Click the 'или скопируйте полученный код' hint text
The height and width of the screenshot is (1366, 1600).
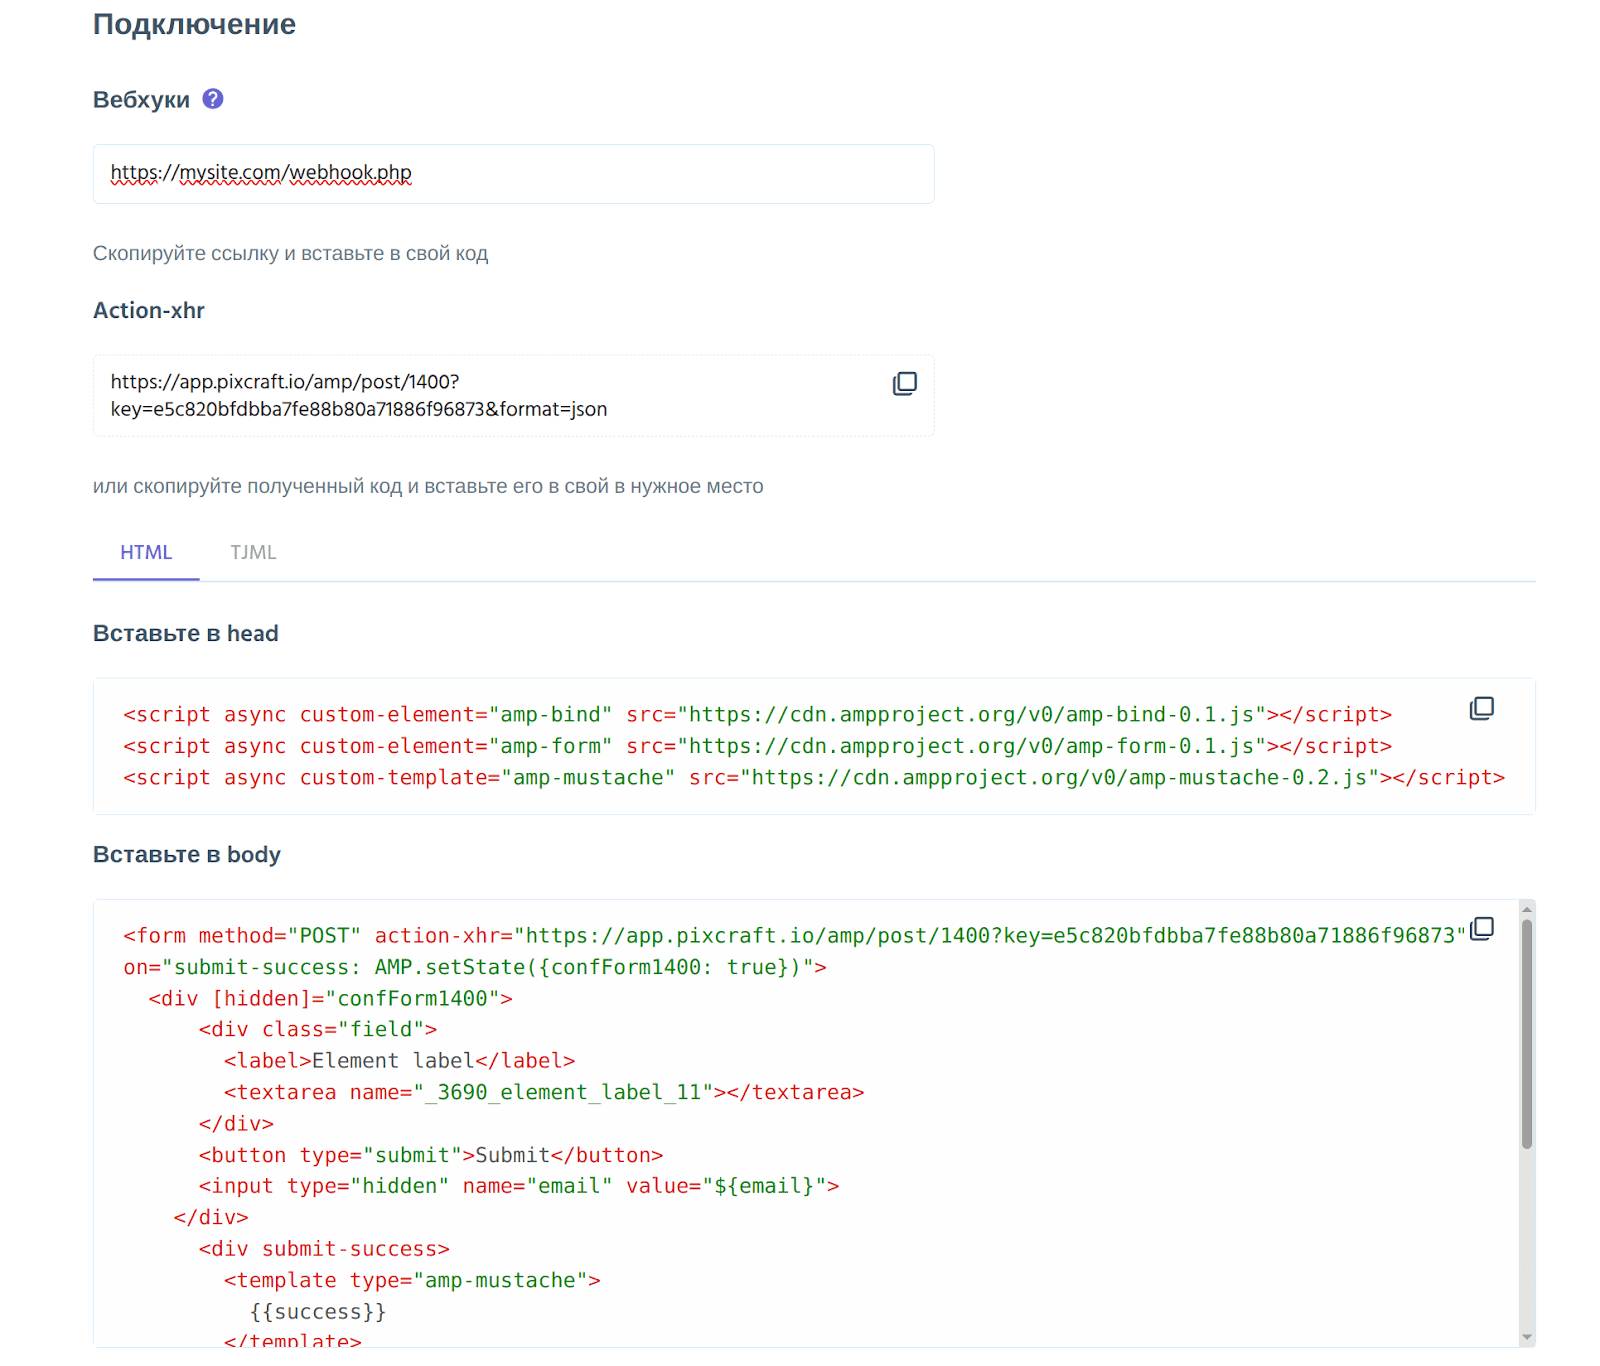(428, 487)
